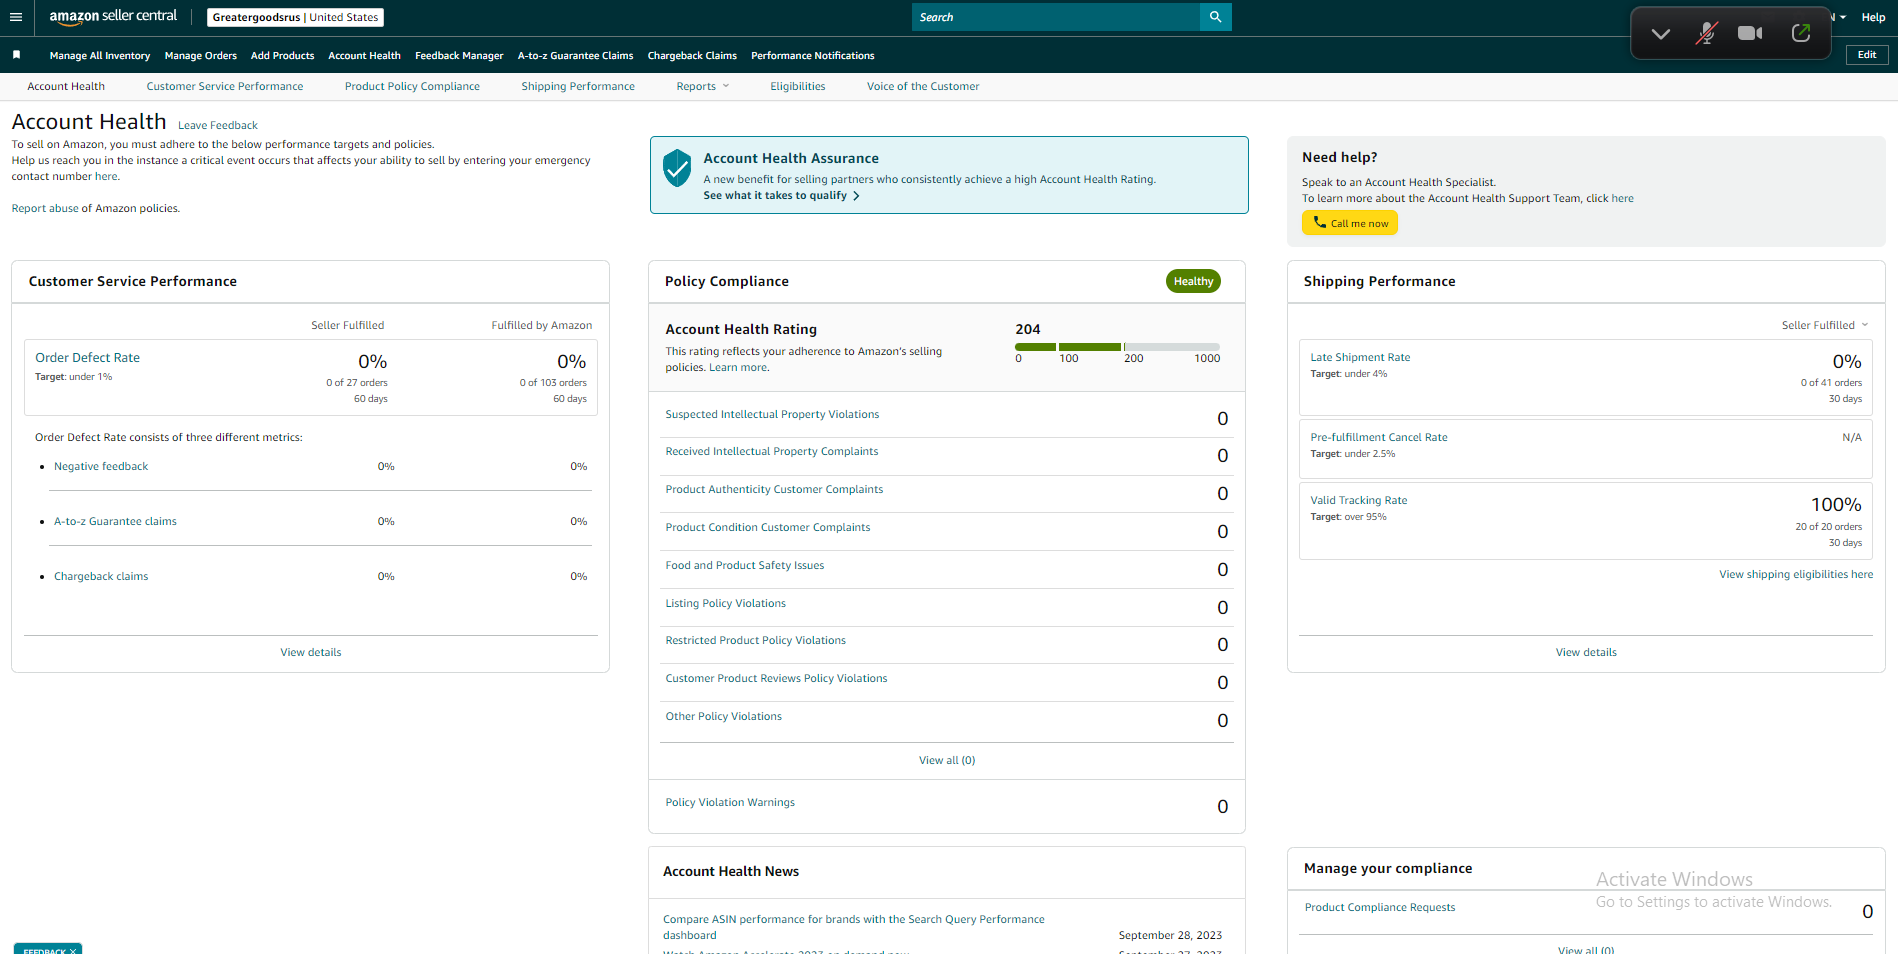Open Product Condition Customer Complaints

[768, 528]
